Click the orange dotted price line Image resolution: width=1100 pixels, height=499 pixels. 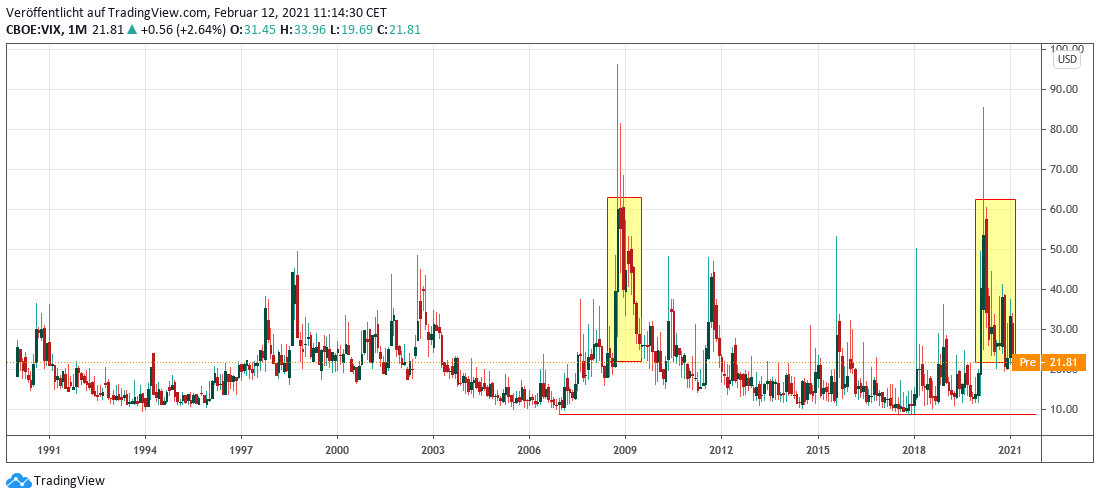click(x=300, y=362)
